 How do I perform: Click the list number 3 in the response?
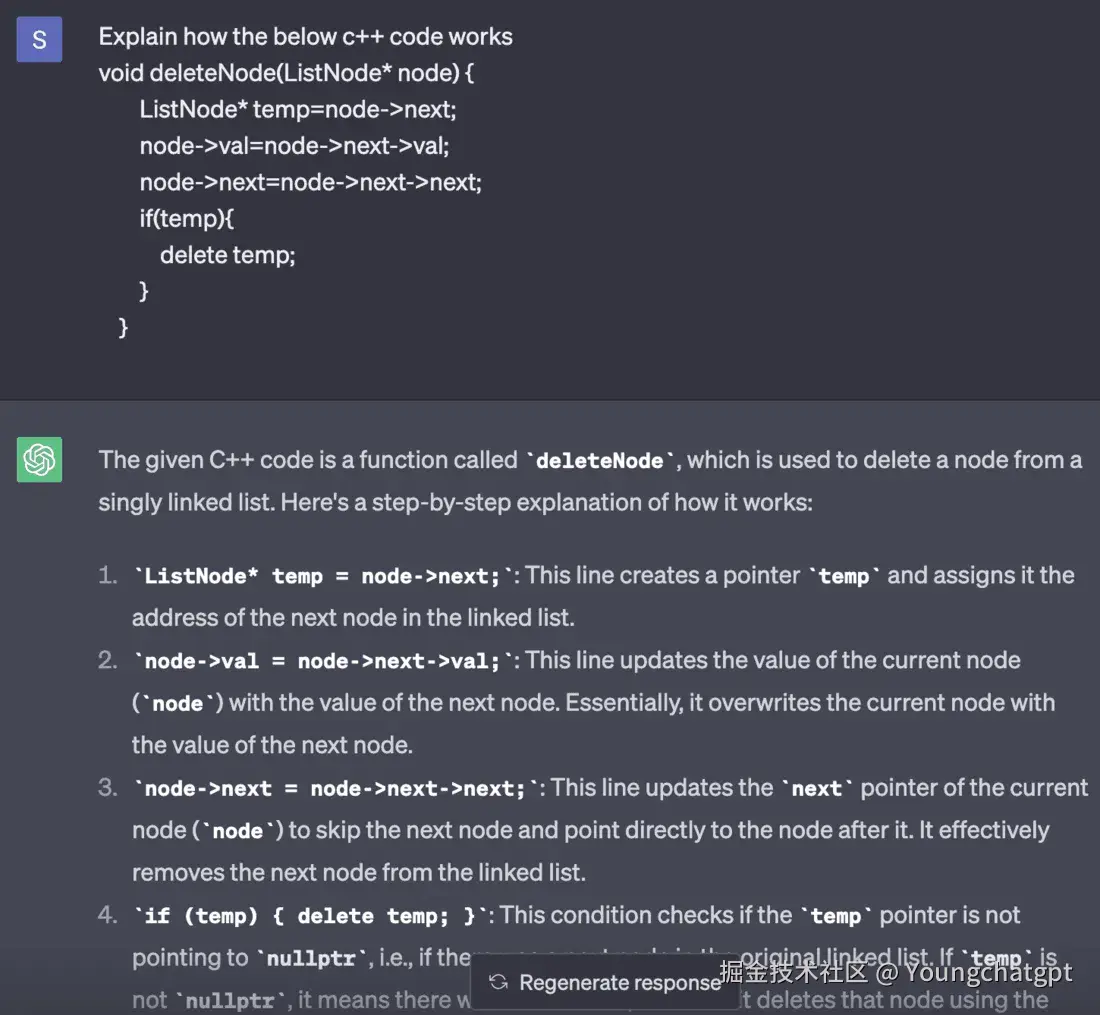point(108,789)
